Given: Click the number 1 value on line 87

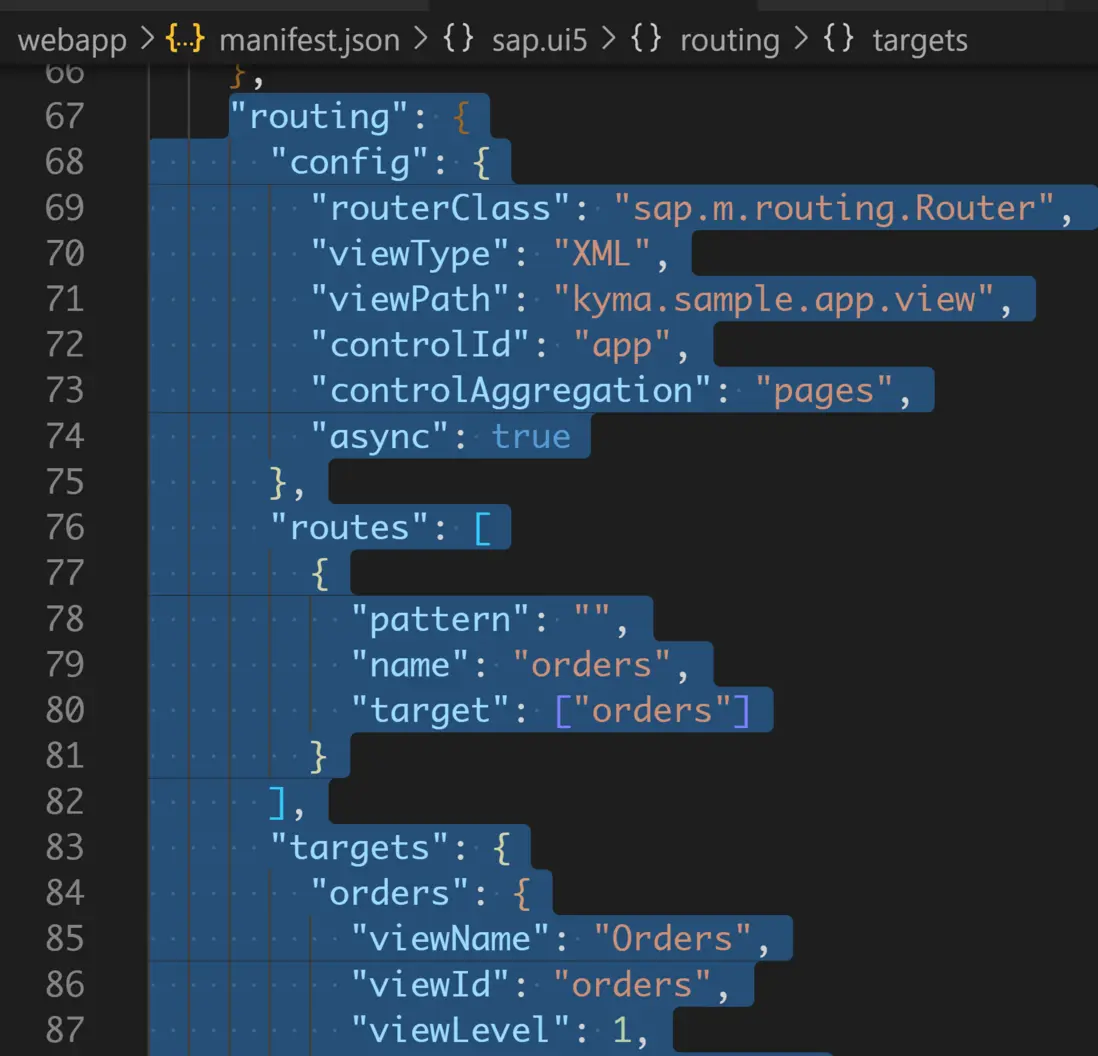Looking at the screenshot, I should coord(622,1029).
